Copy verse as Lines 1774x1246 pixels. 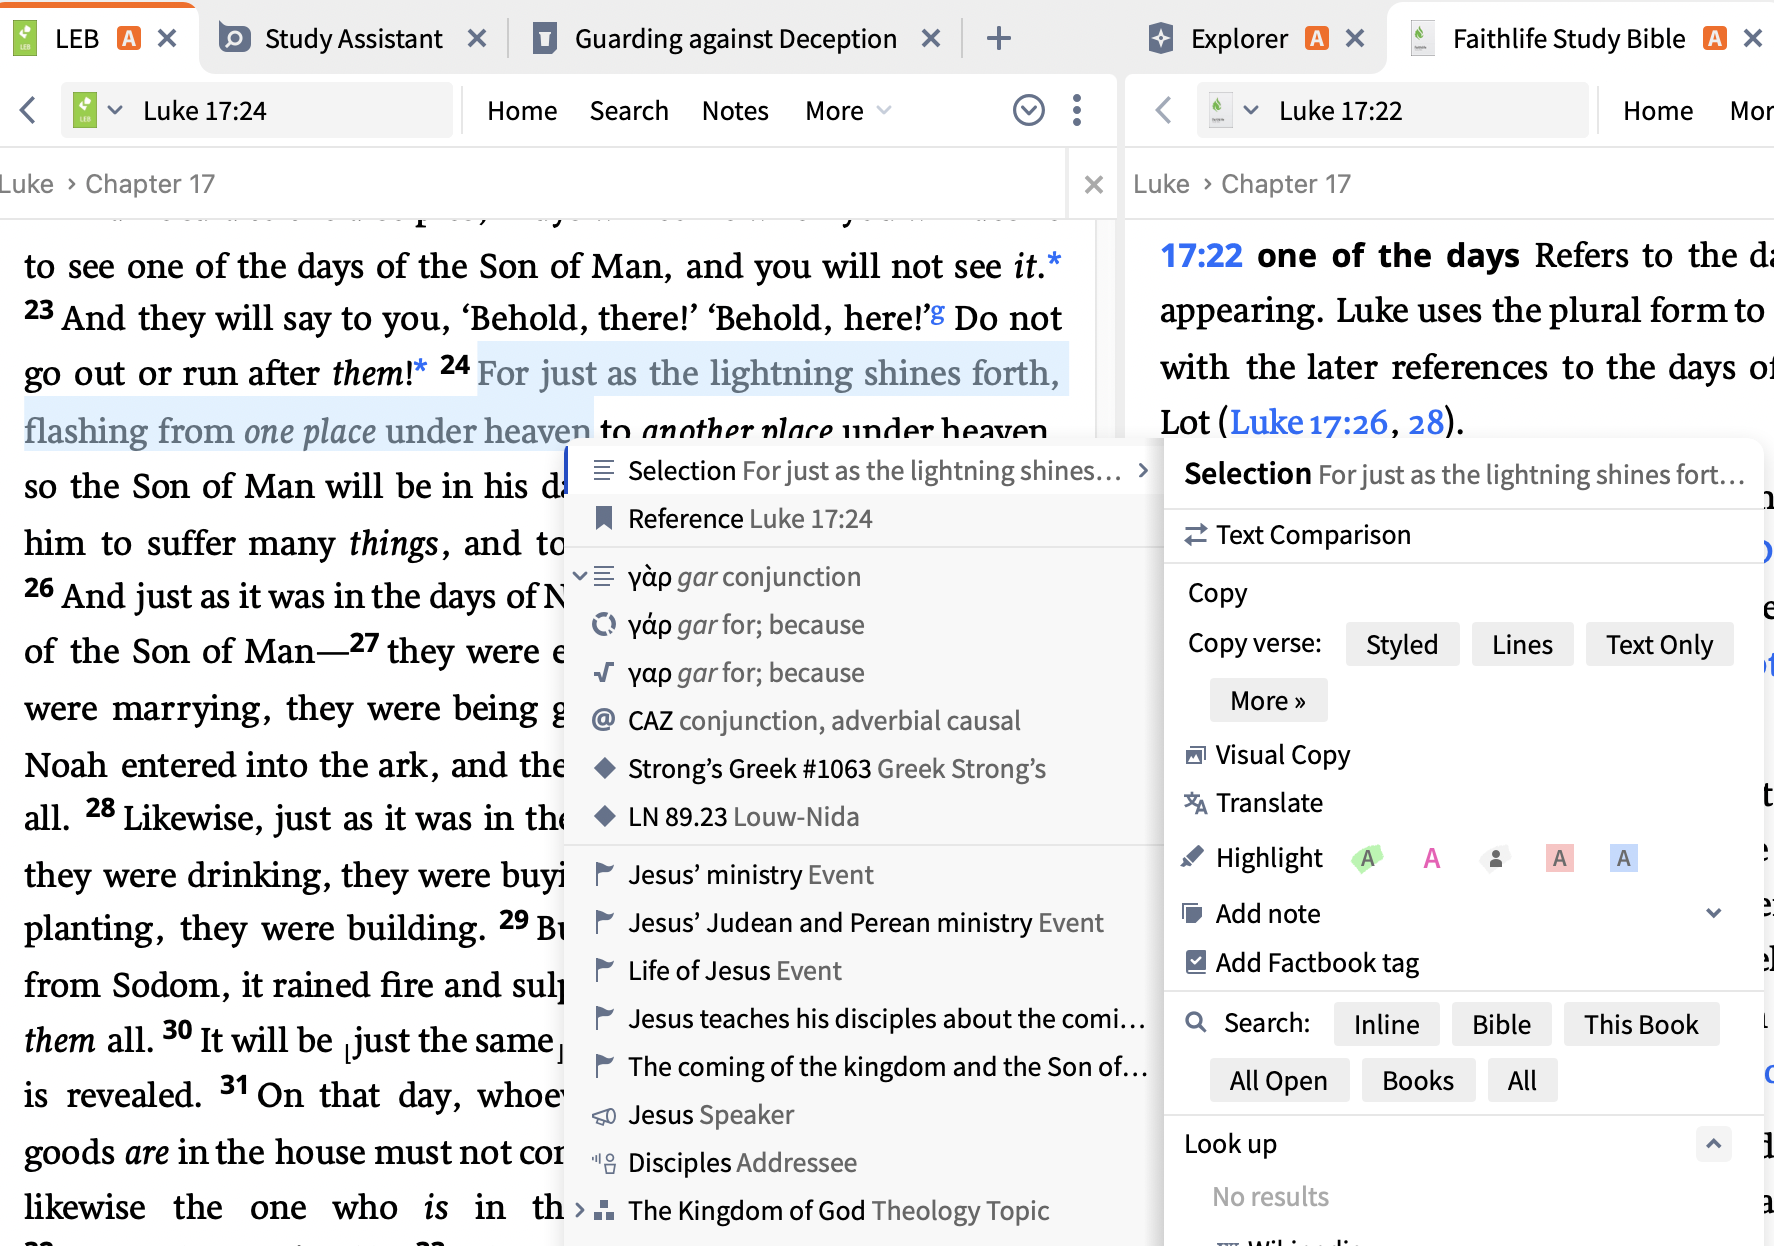point(1522,644)
